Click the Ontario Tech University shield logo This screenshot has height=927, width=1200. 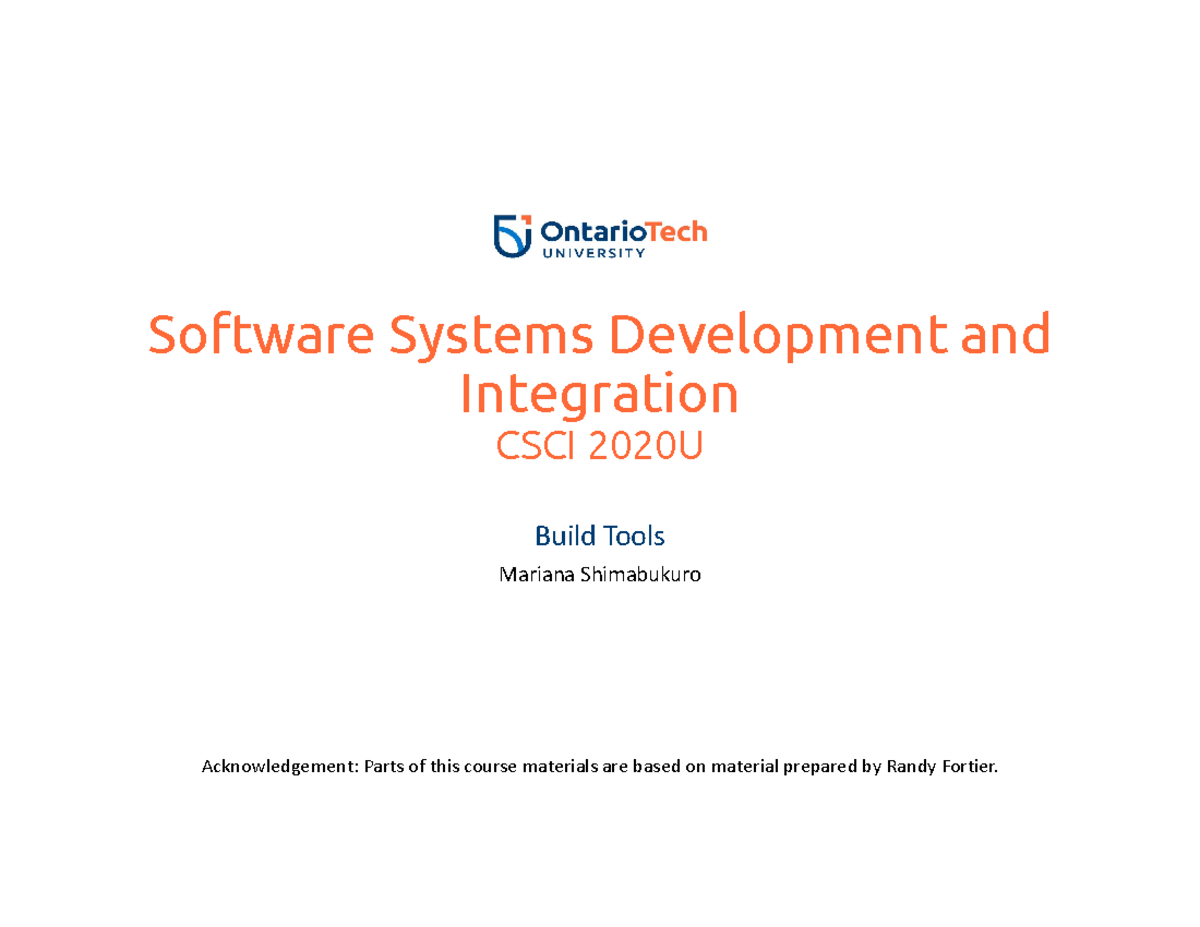tap(512, 236)
